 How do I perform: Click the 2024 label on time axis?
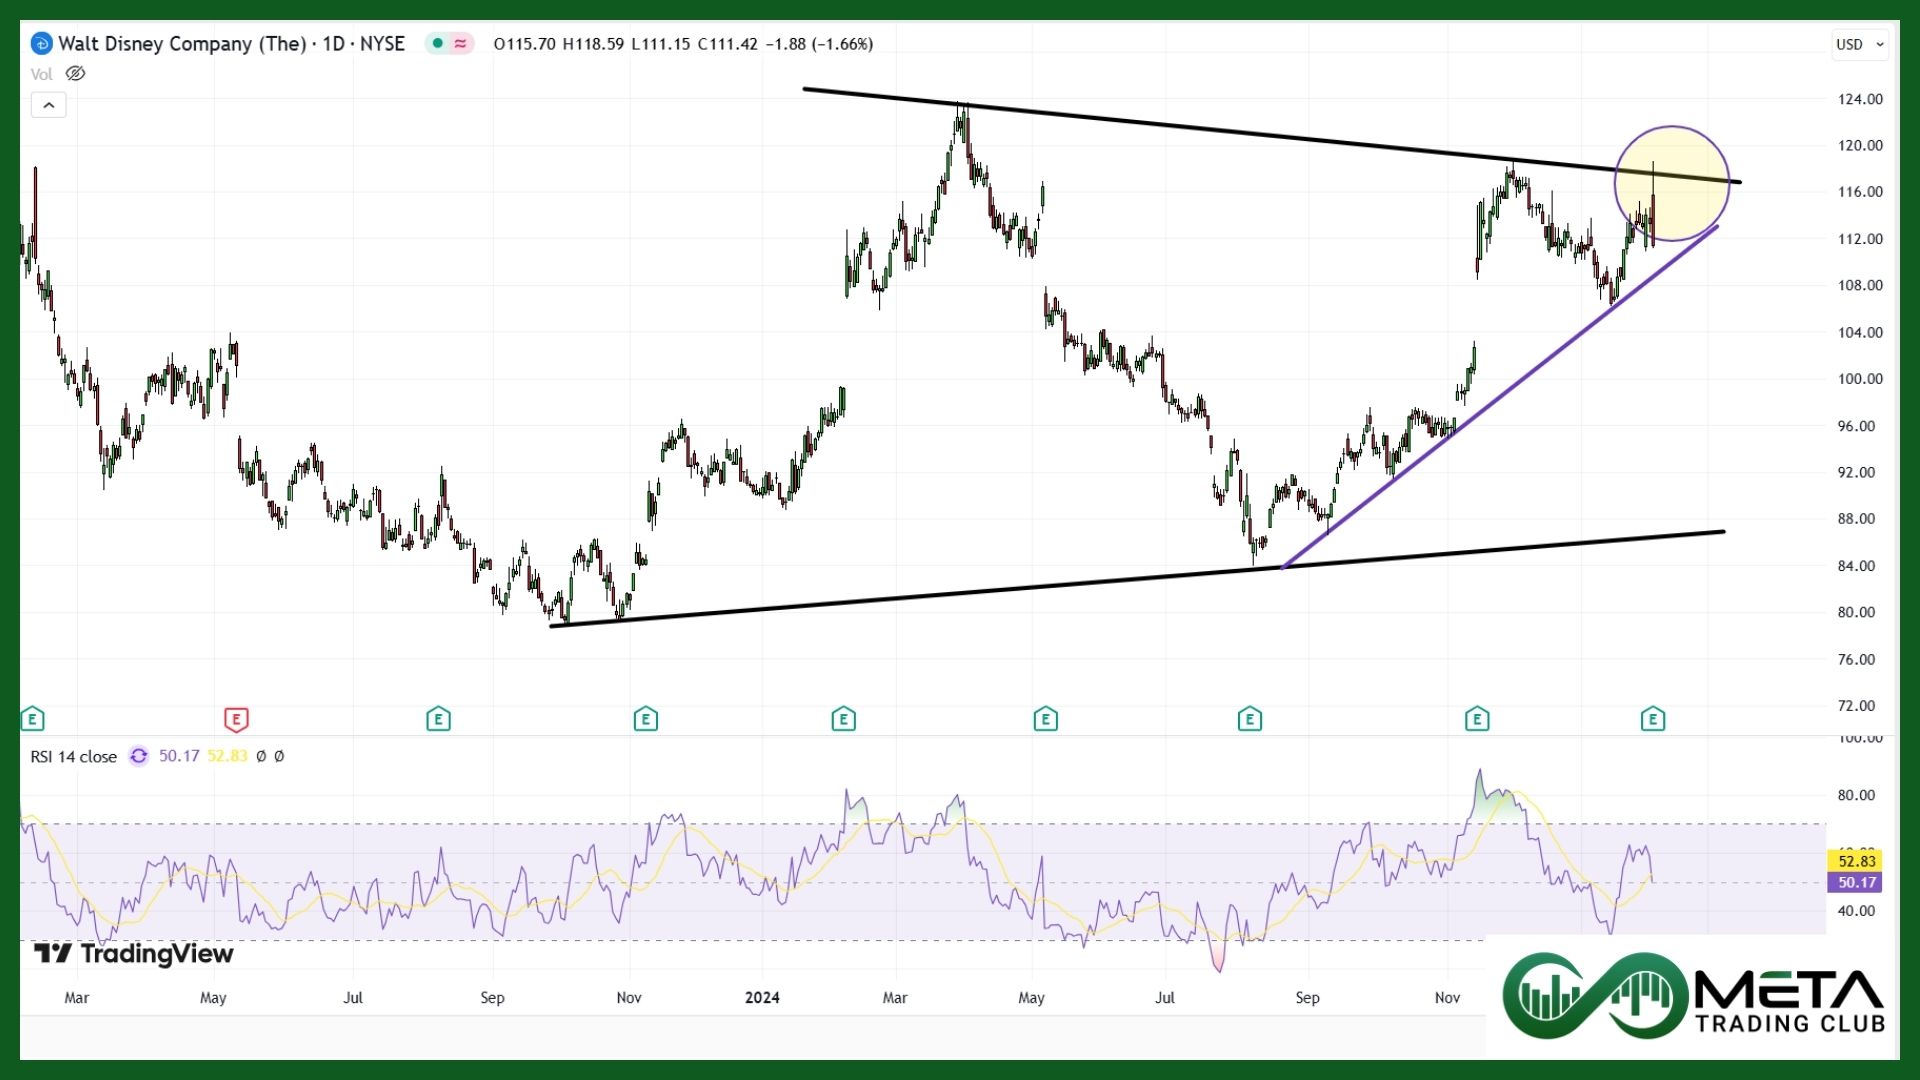(763, 997)
